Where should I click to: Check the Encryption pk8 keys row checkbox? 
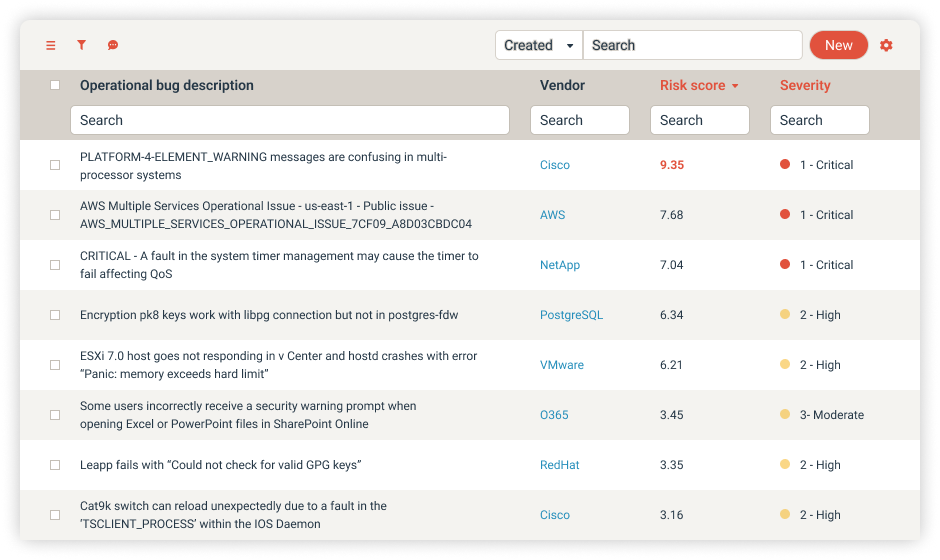pos(55,315)
